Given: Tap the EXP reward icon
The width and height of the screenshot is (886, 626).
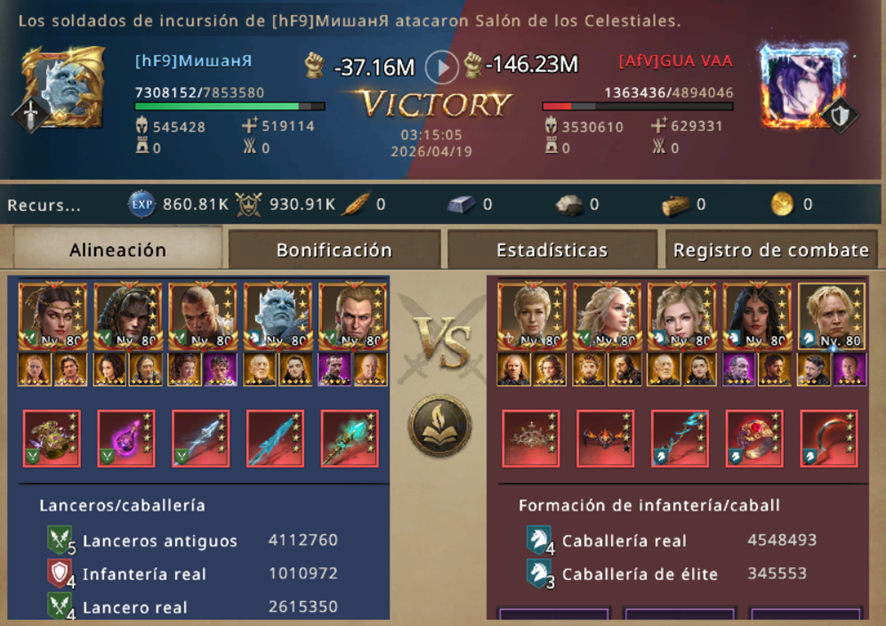Looking at the screenshot, I should pos(141,204).
